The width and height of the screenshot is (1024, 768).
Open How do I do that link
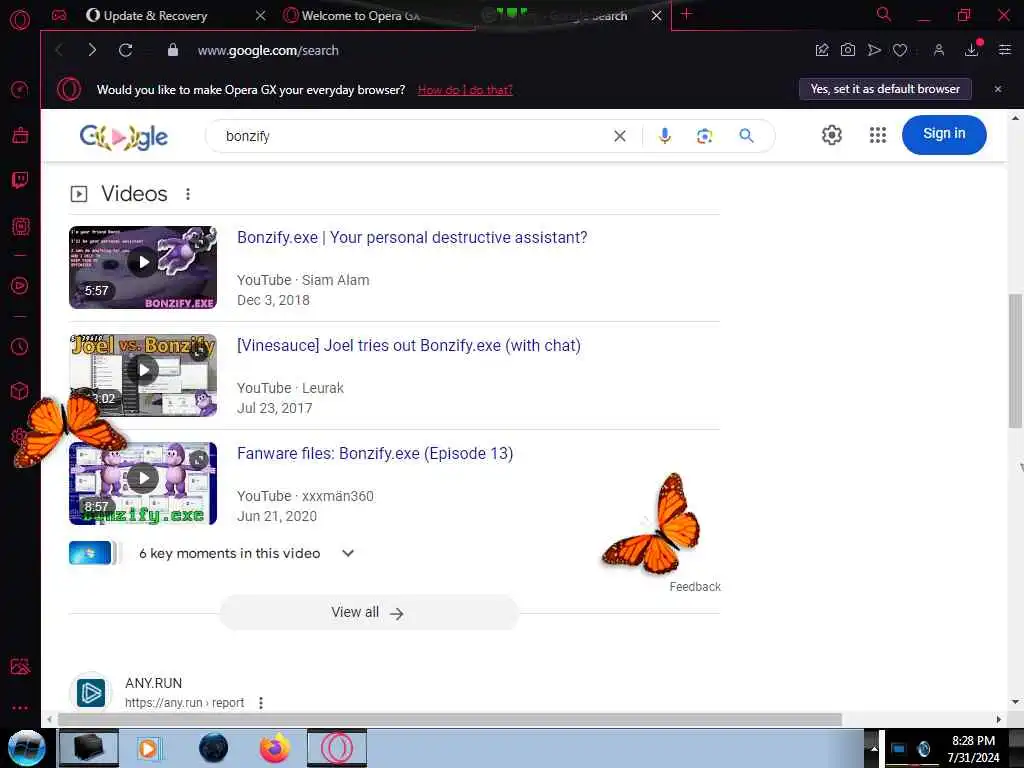click(465, 90)
